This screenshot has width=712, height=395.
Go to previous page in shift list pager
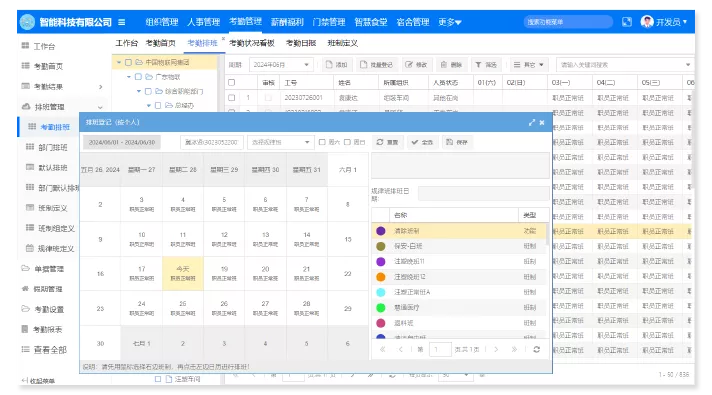tap(400, 349)
